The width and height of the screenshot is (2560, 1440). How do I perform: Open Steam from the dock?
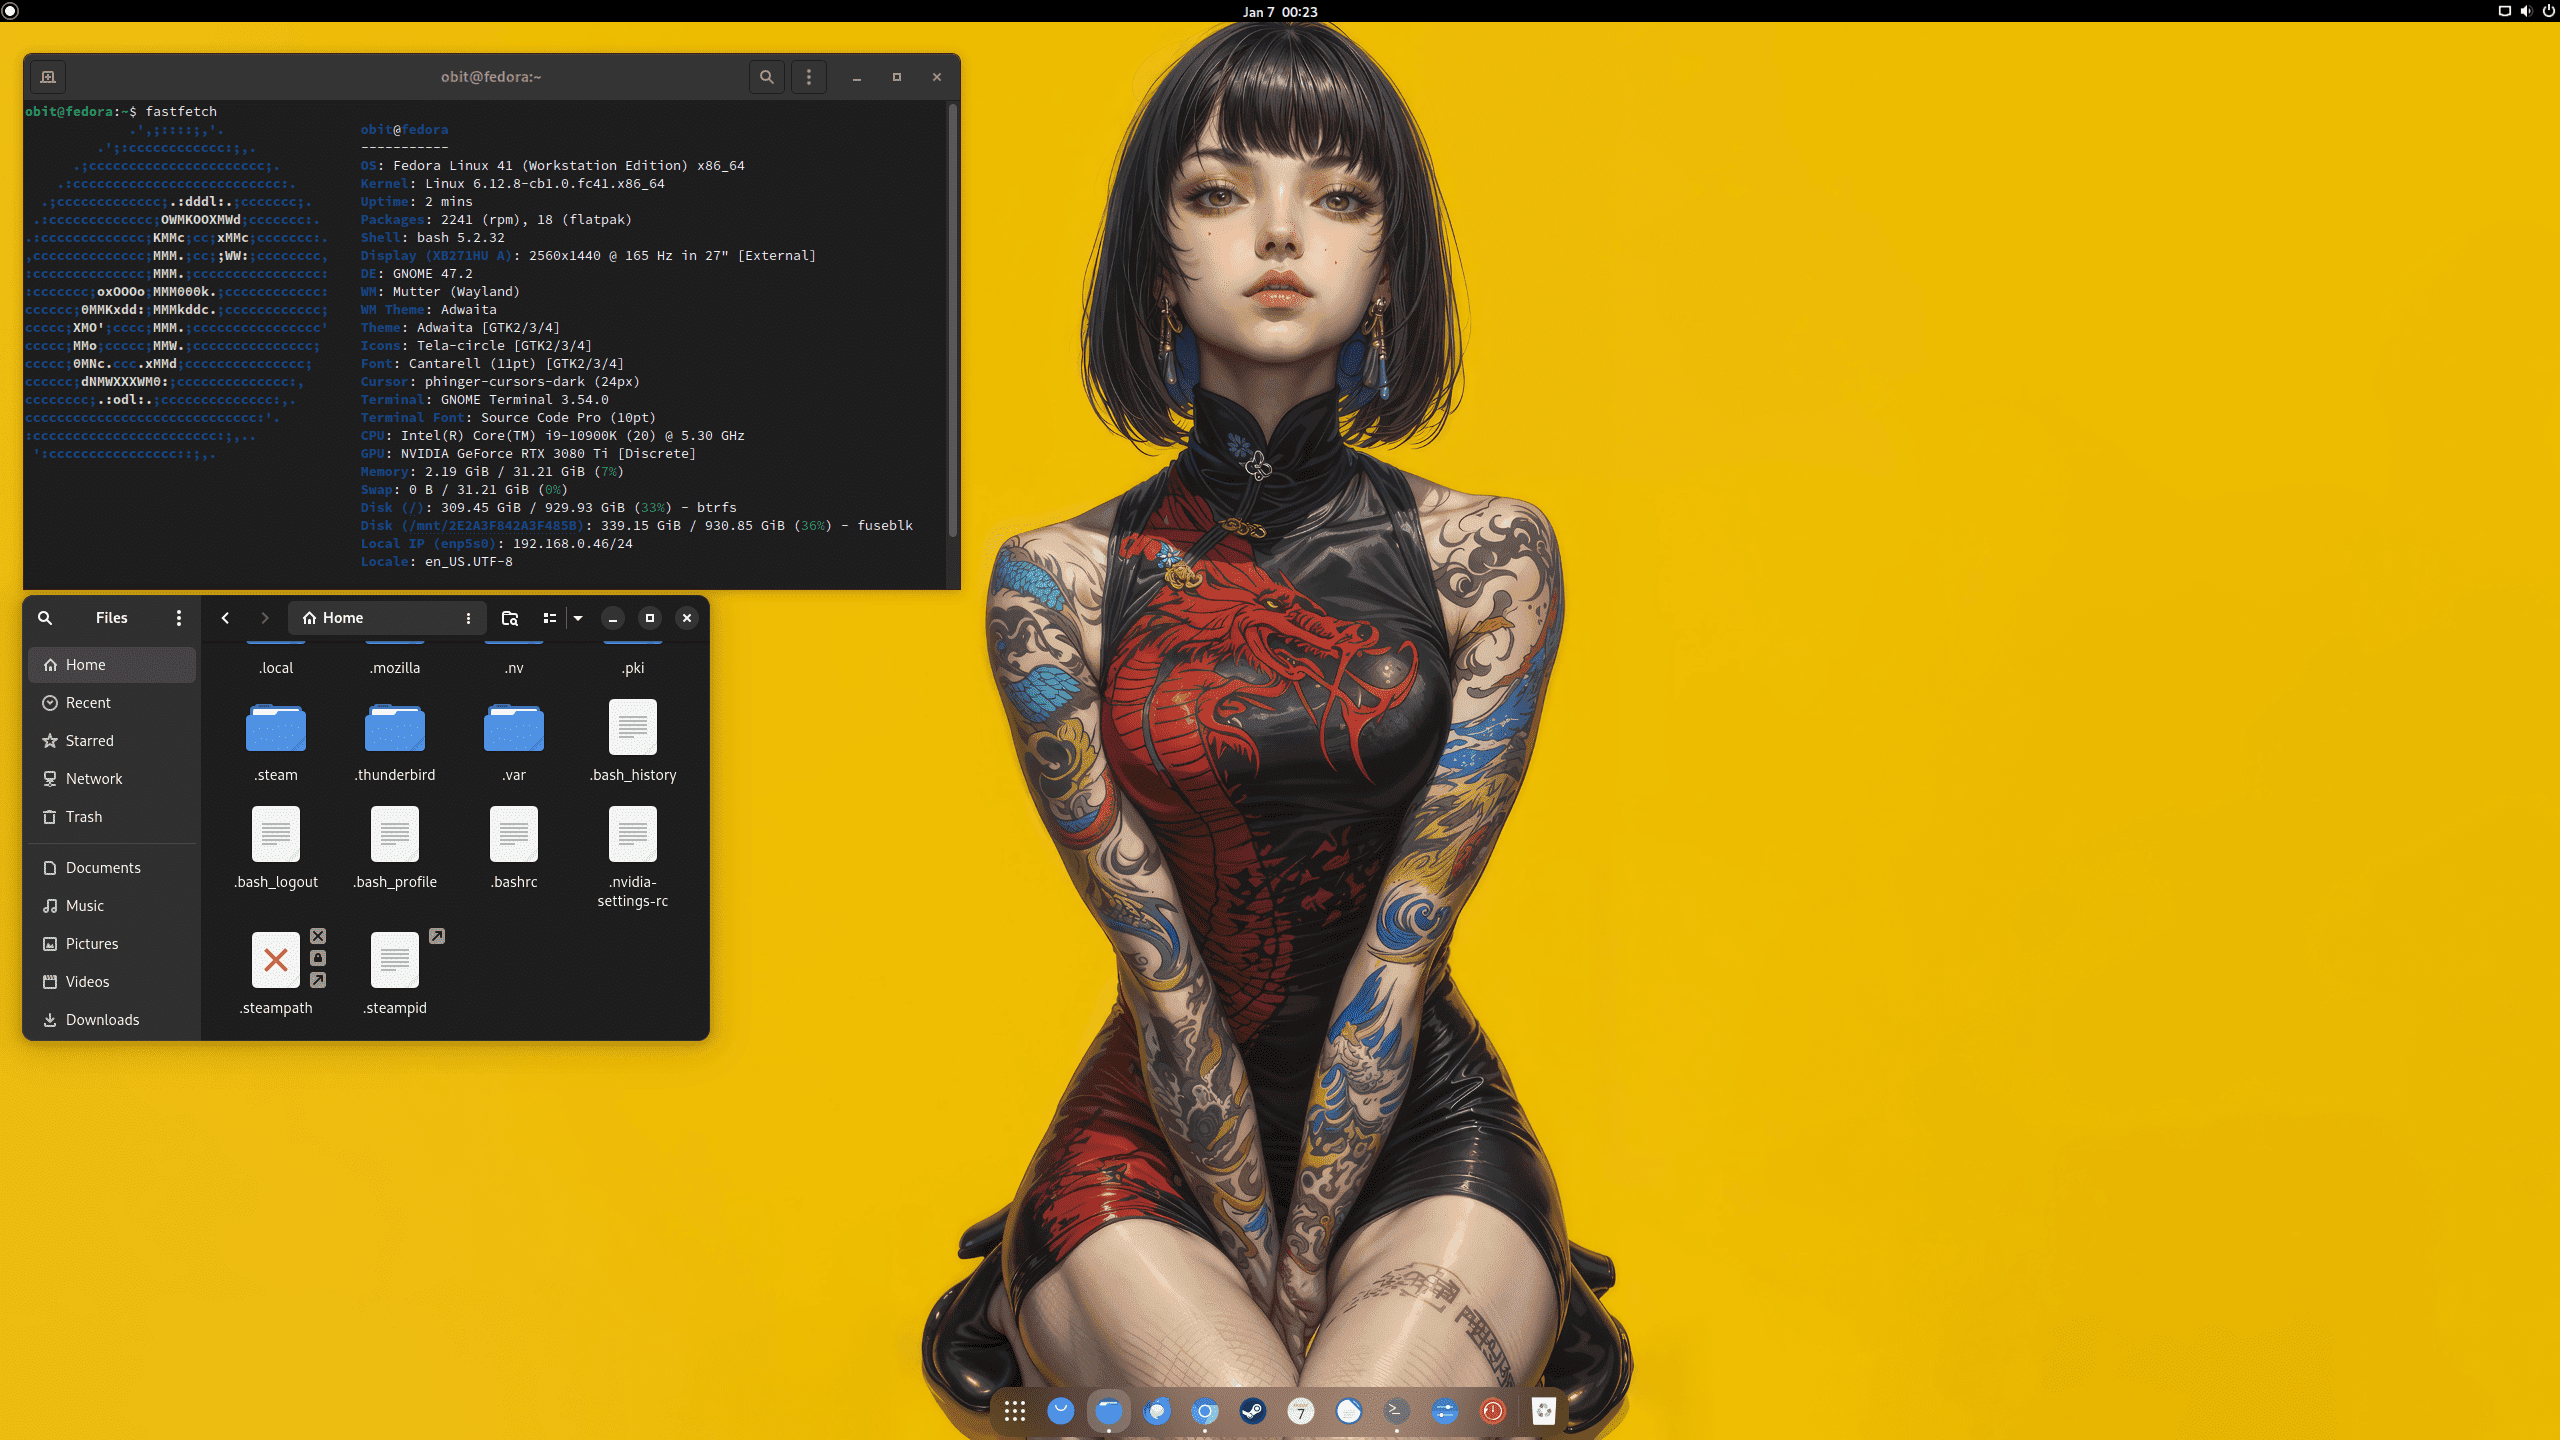[x=1252, y=1411]
